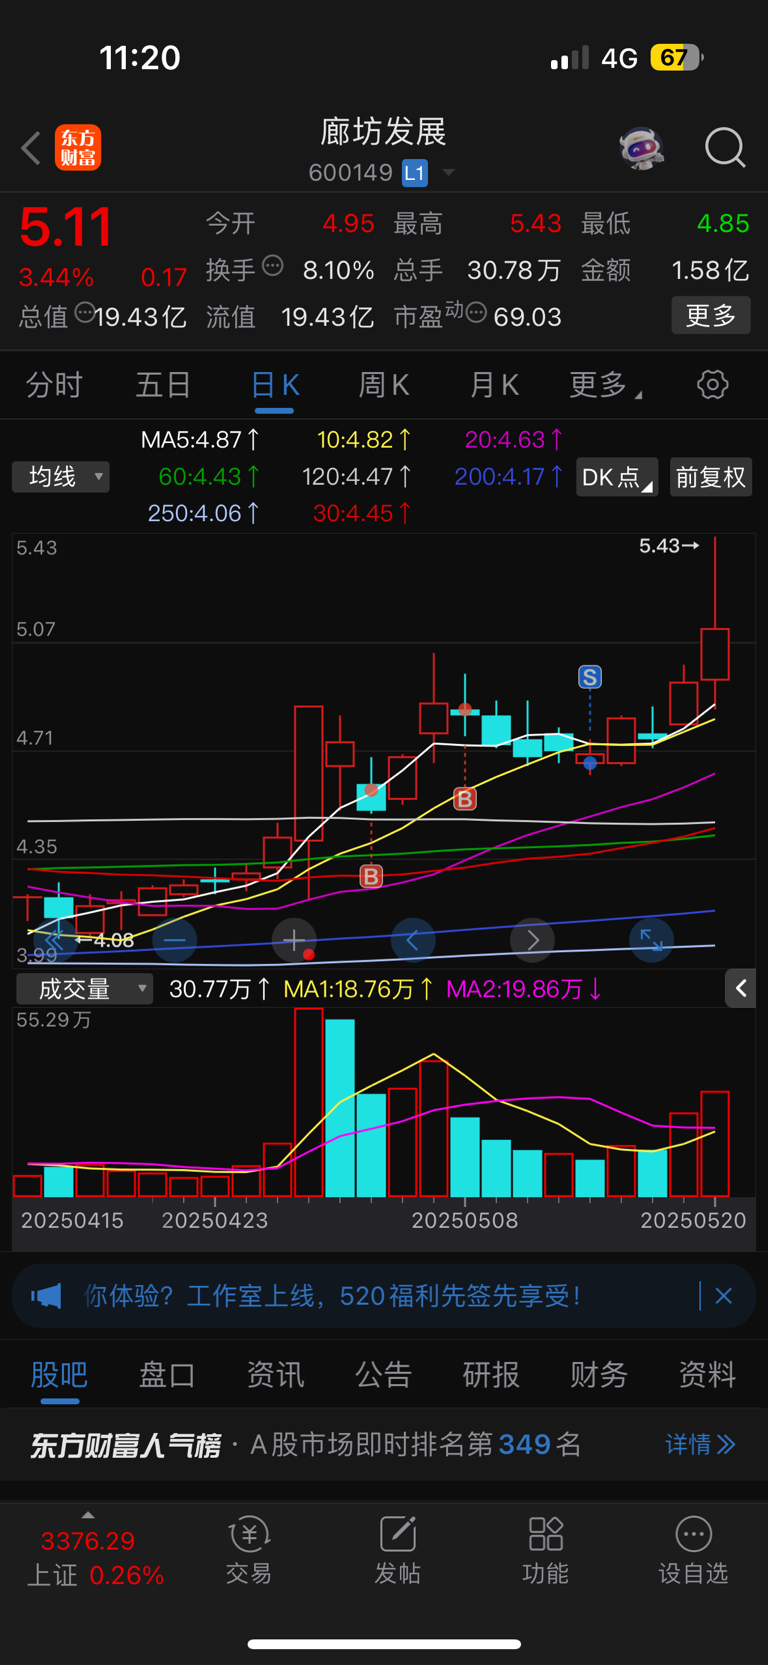Tap the 250:4.06 moving average value
Image resolution: width=769 pixels, height=1665 pixels.
[x=204, y=513]
